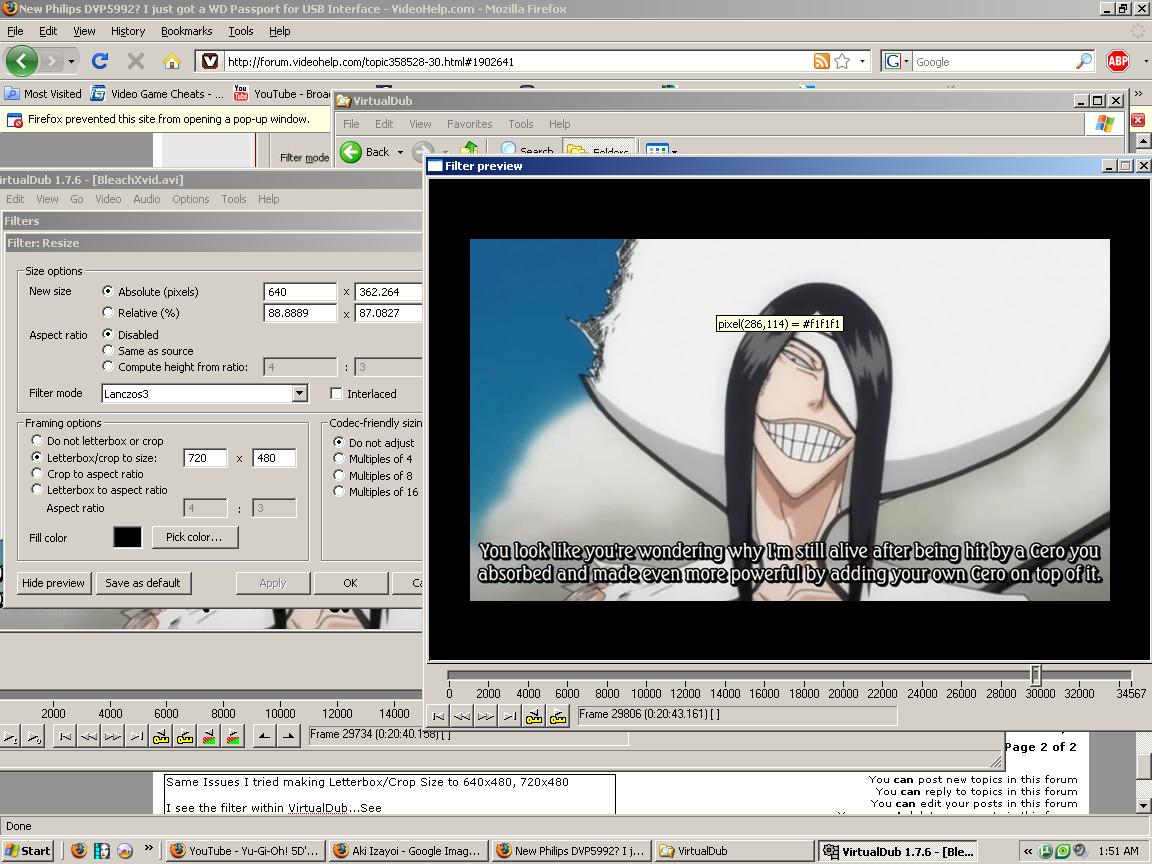Switch to YouTube Yu-Gi-Oh taskbar window

pos(245,851)
